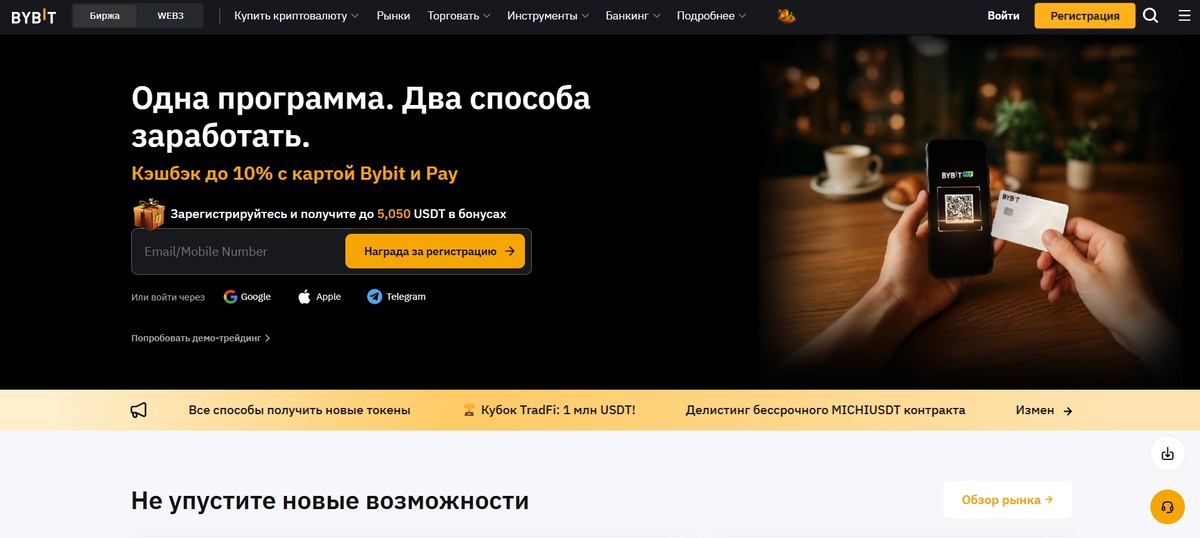
Task: Click the Регистрация button
Action: point(1085,16)
